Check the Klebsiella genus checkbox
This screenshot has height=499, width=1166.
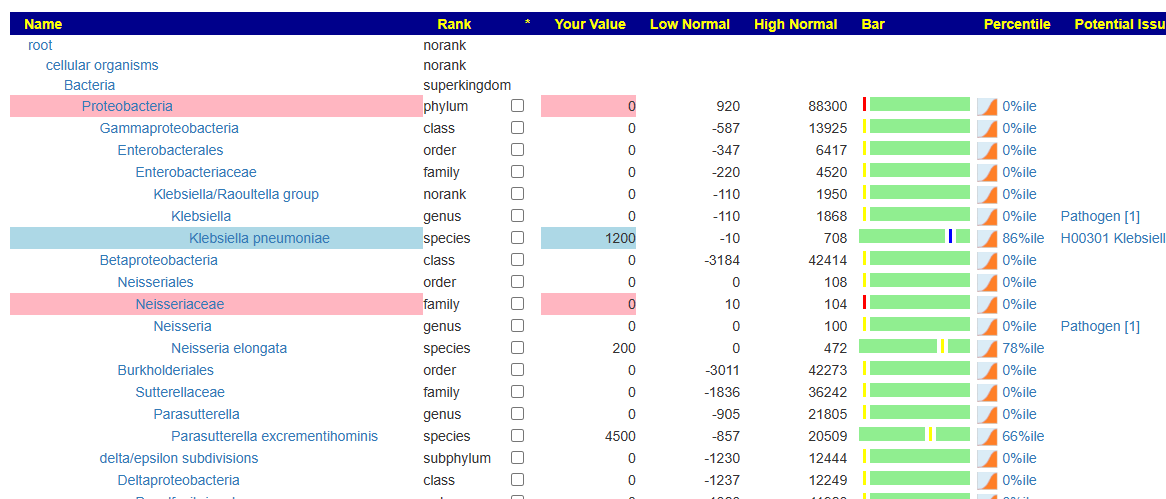[x=518, y=216]
